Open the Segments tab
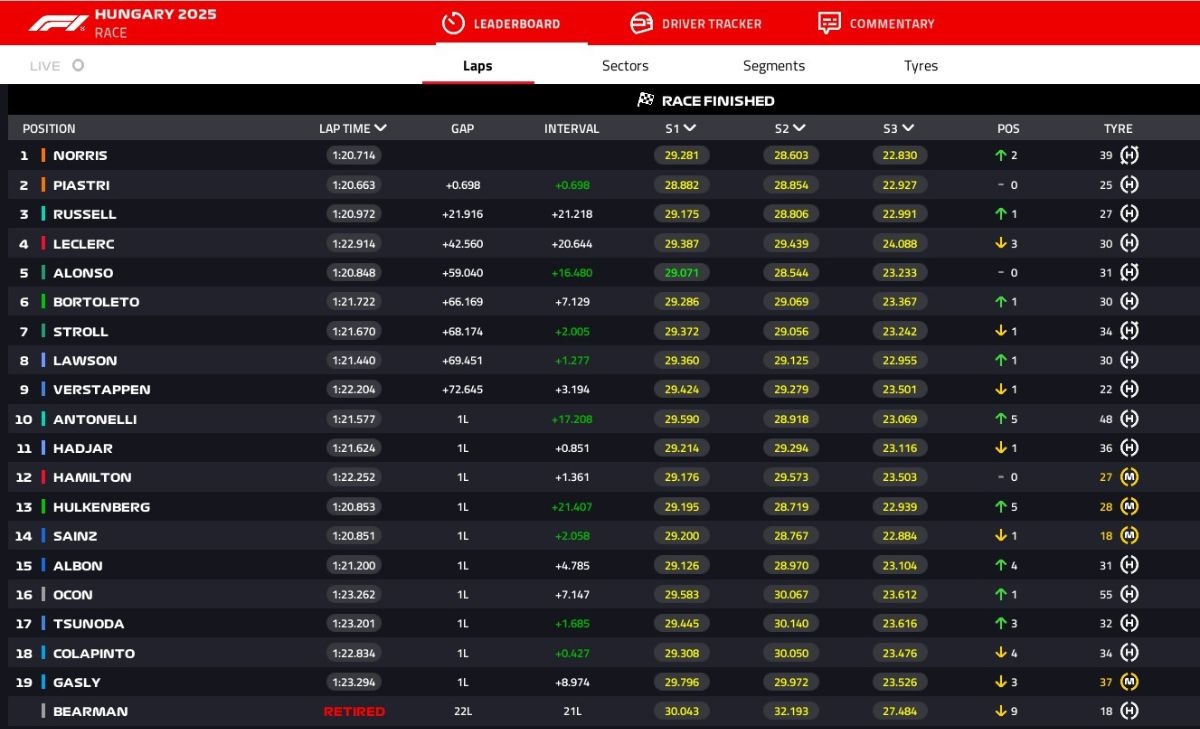 click(773, 66)
